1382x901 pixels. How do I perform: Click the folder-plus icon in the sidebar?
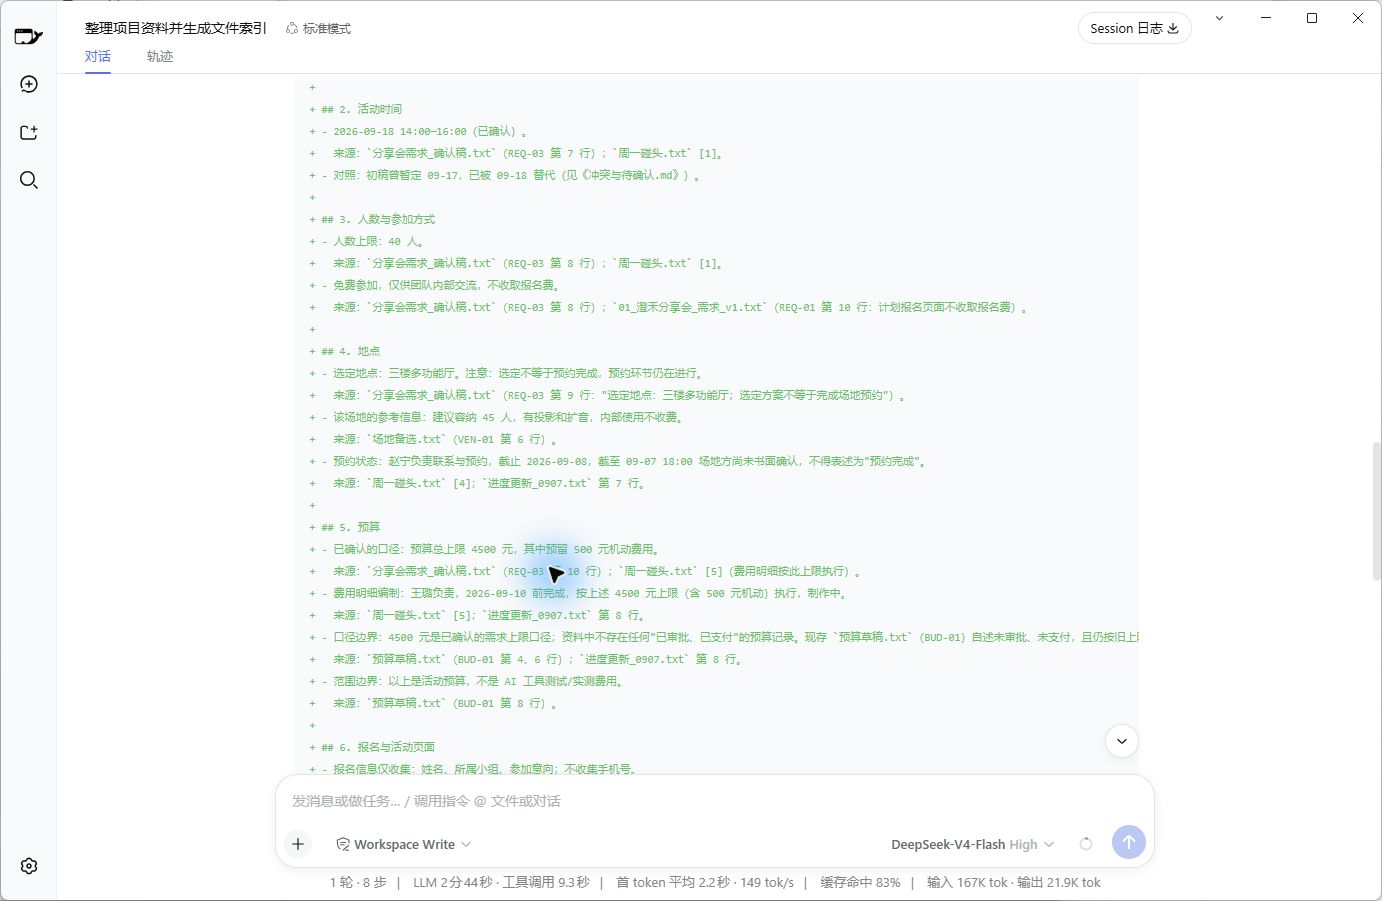(29, 132)
